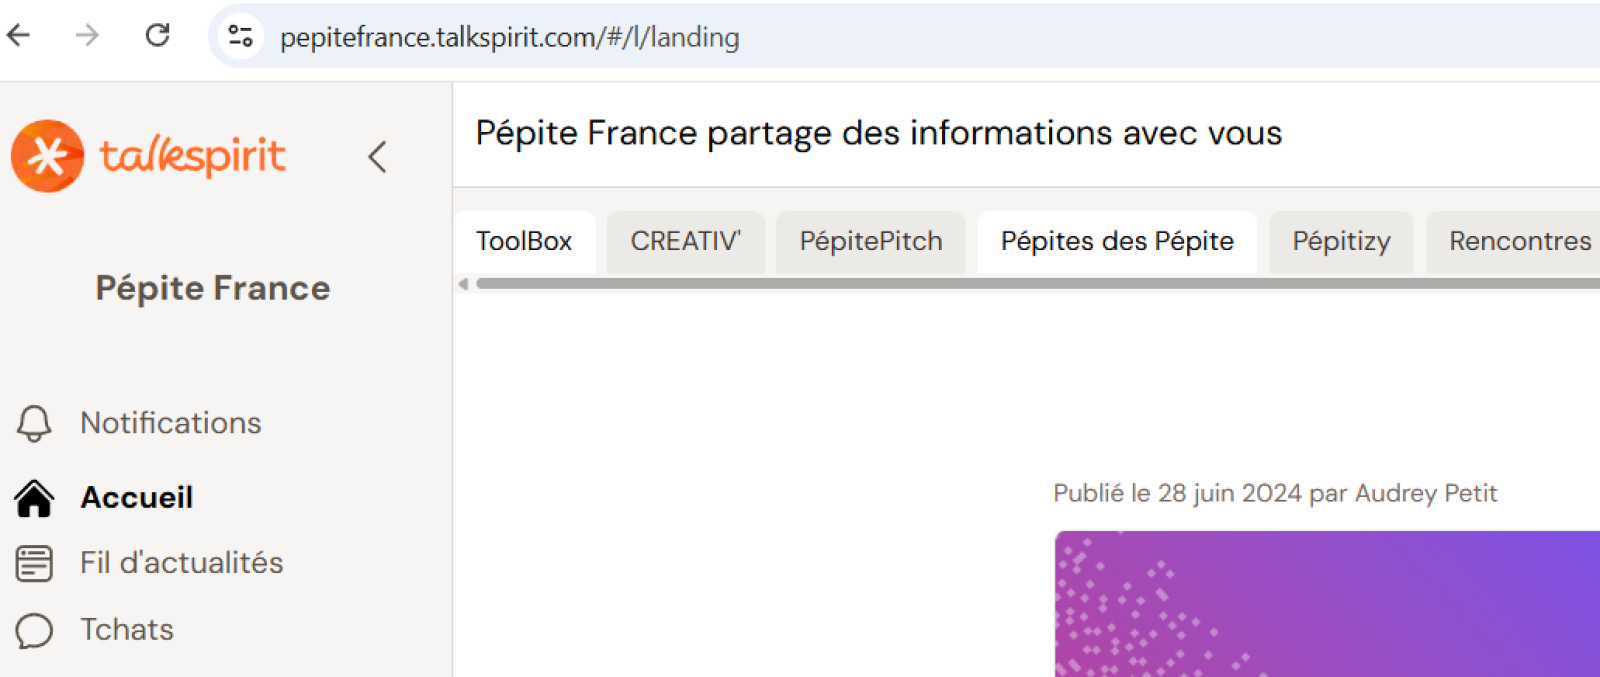Click the talkspirit orange star logo

47,156
